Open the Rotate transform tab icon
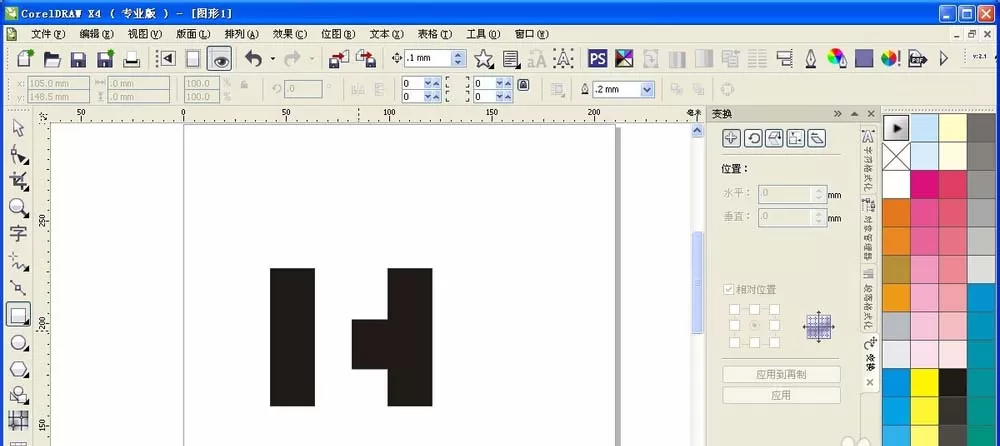Viewport: 1000px width, 446px height. [x=753, y=138]
